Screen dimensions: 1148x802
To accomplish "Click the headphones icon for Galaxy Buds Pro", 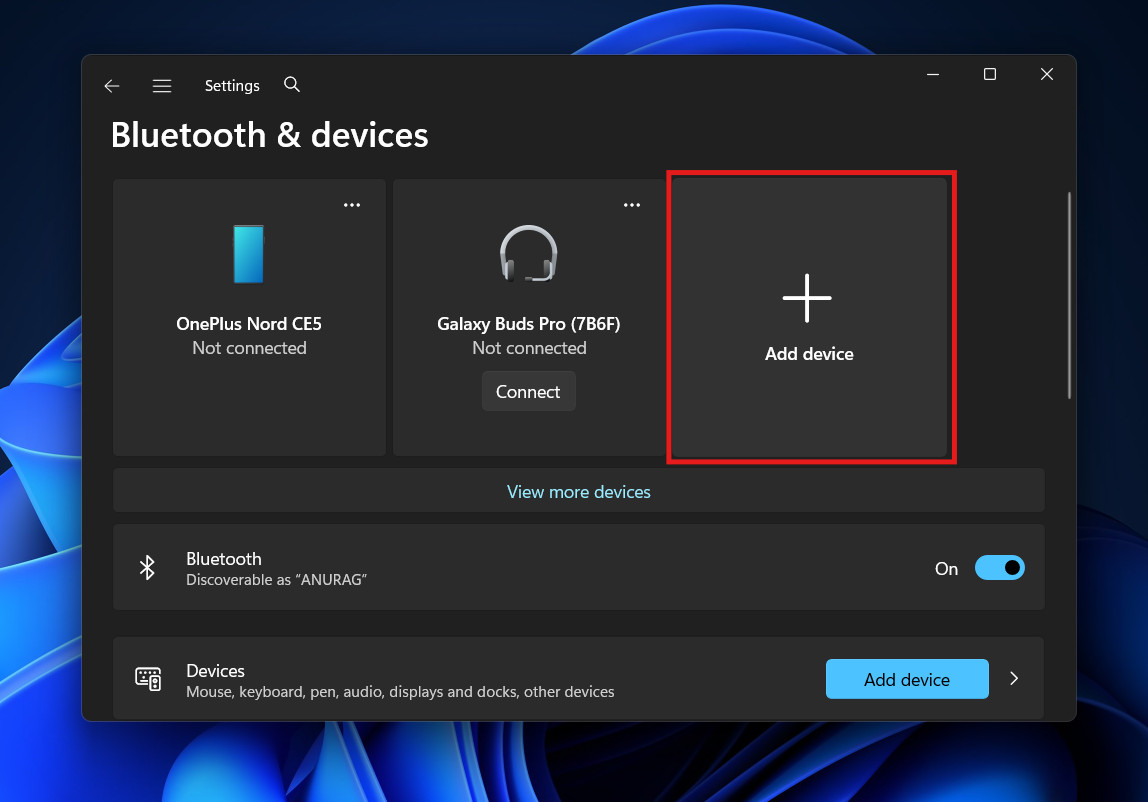I will tap(528, 253).
